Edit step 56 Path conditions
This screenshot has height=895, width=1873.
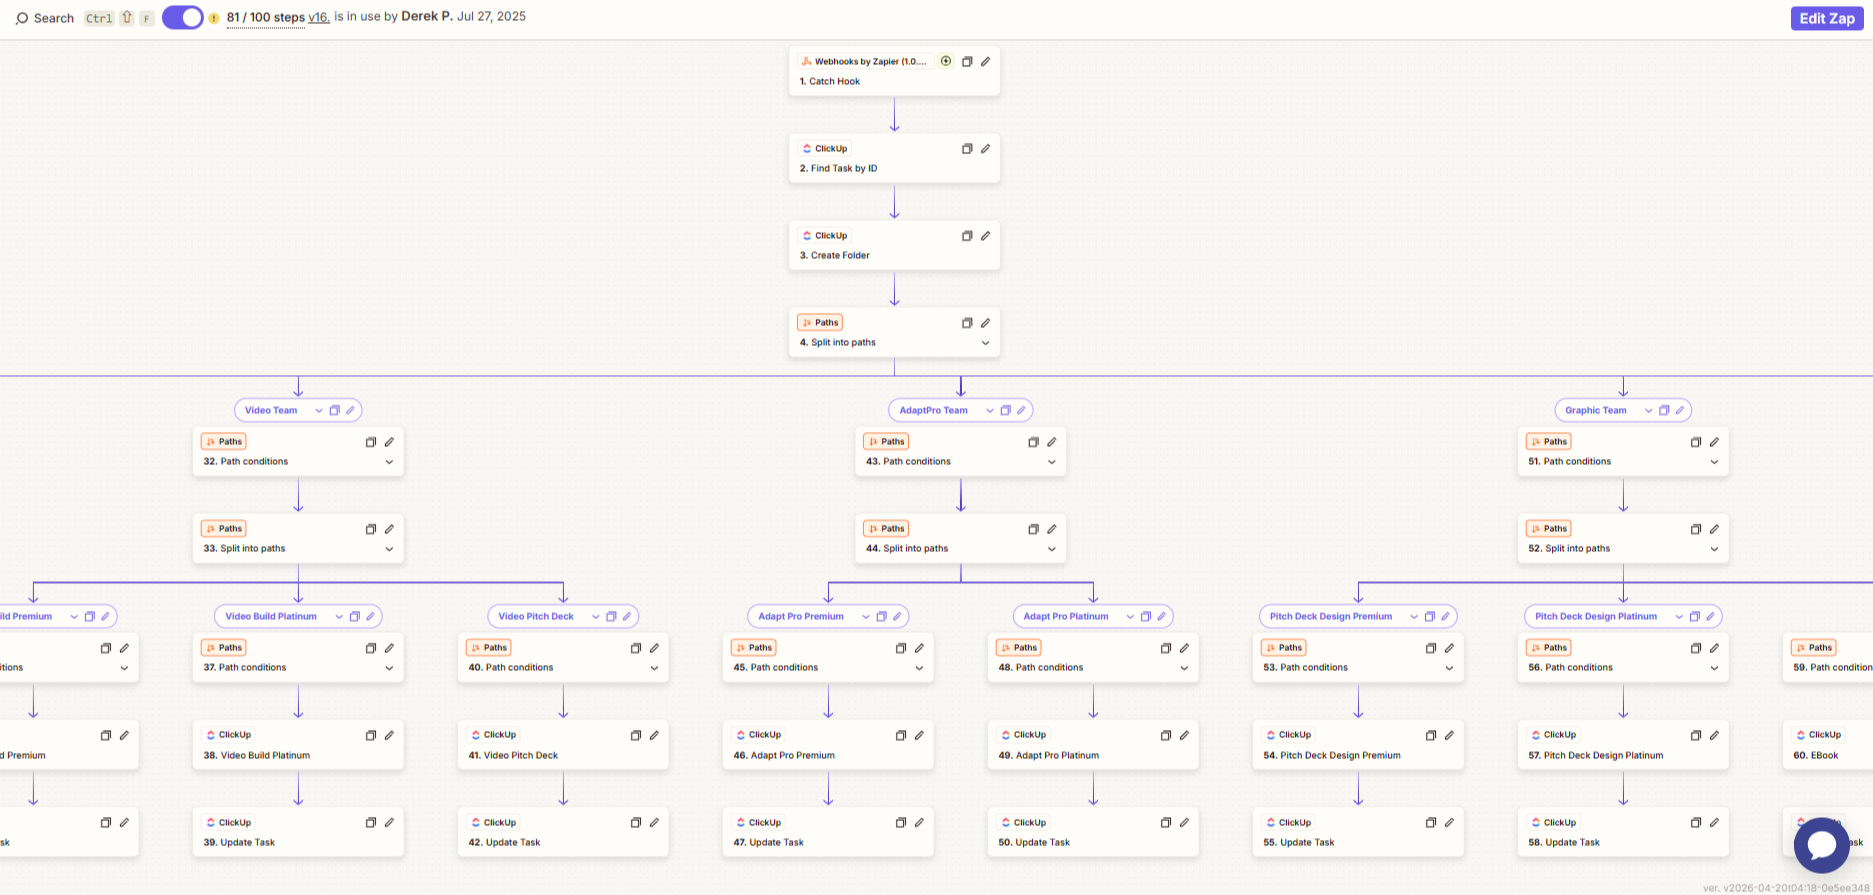coord(1714,647)
